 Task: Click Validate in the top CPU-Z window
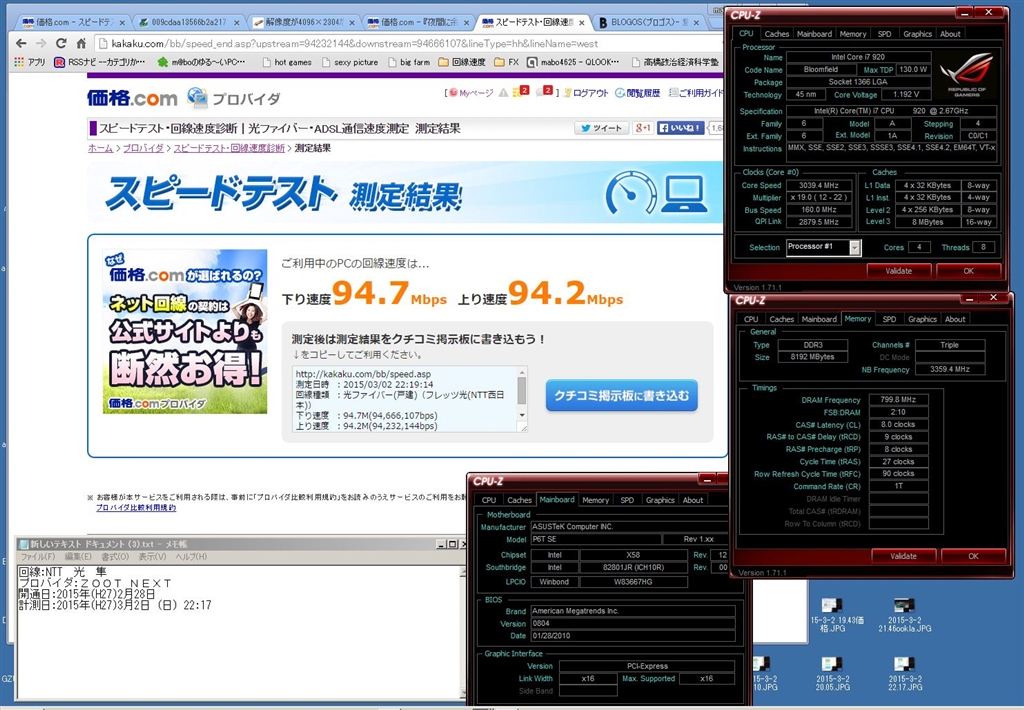point(899,270)
